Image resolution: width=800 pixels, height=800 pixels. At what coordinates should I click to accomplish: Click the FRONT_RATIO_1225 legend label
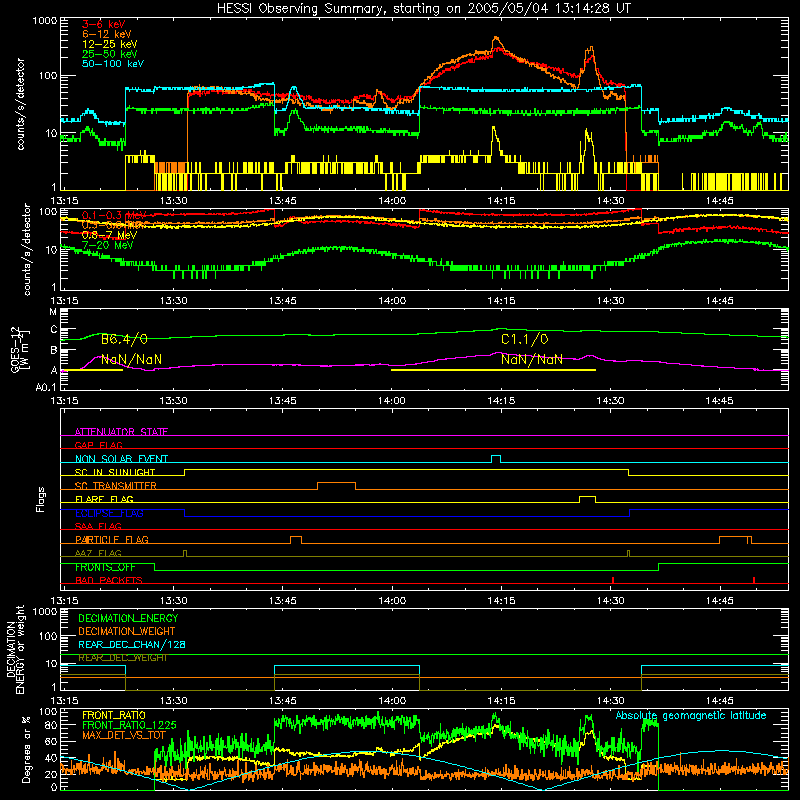click(x=129, y=725)
